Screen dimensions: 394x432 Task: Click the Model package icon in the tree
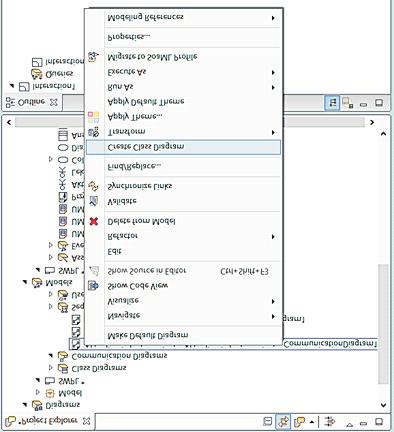pos(50,393)
